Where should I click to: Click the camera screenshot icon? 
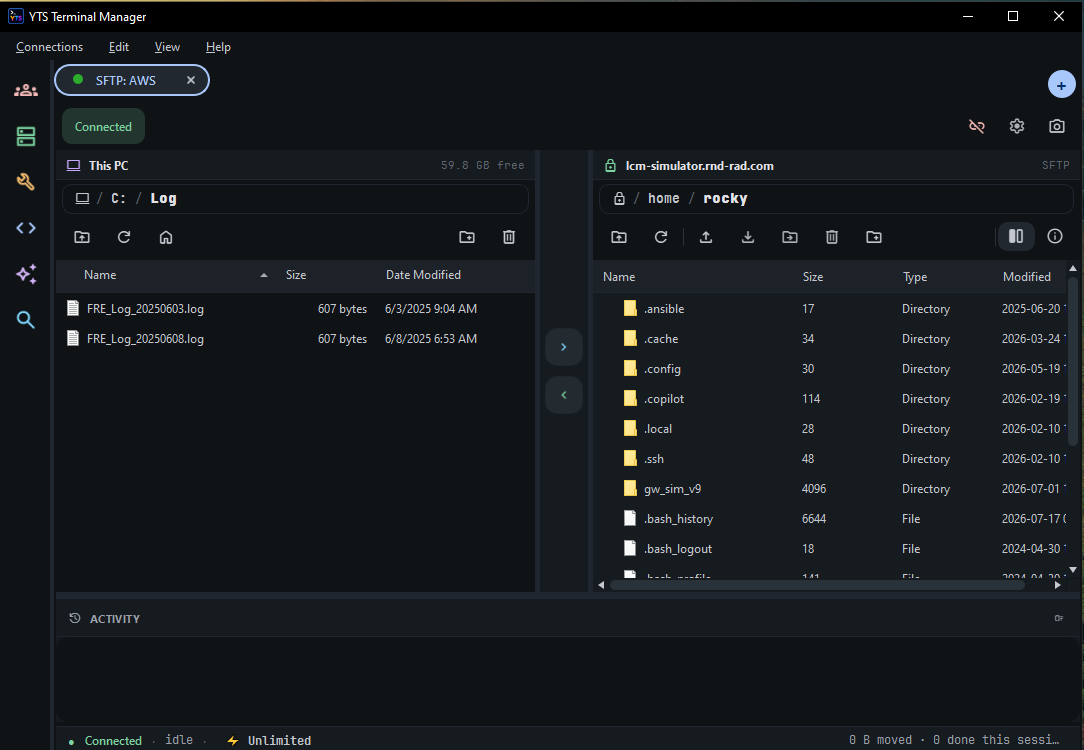[1056, 126]
